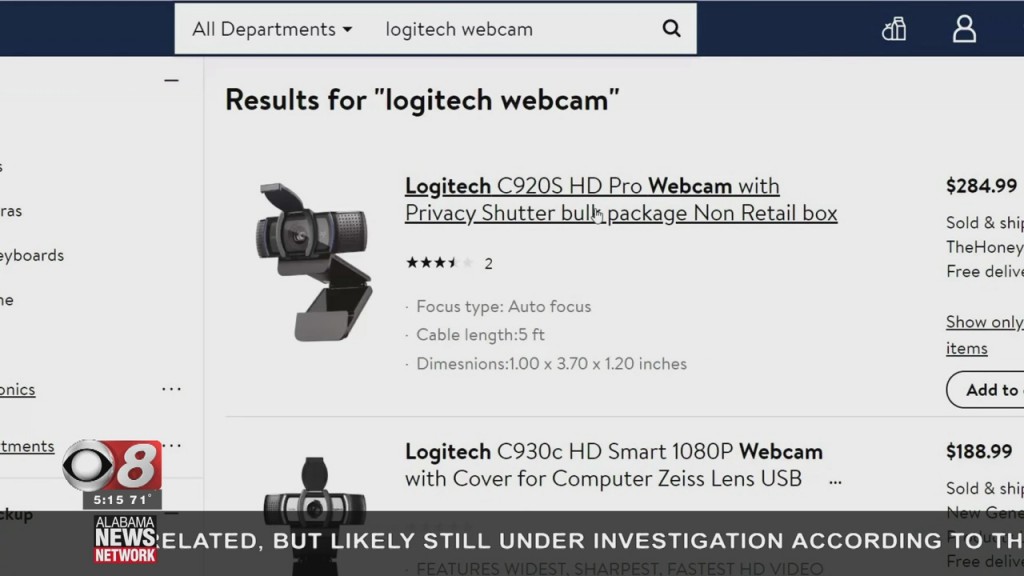The height and width of the screenshot is (576, 1024).
Task: Click the $284.99 price of the C920S
Action: pos(982,186)
